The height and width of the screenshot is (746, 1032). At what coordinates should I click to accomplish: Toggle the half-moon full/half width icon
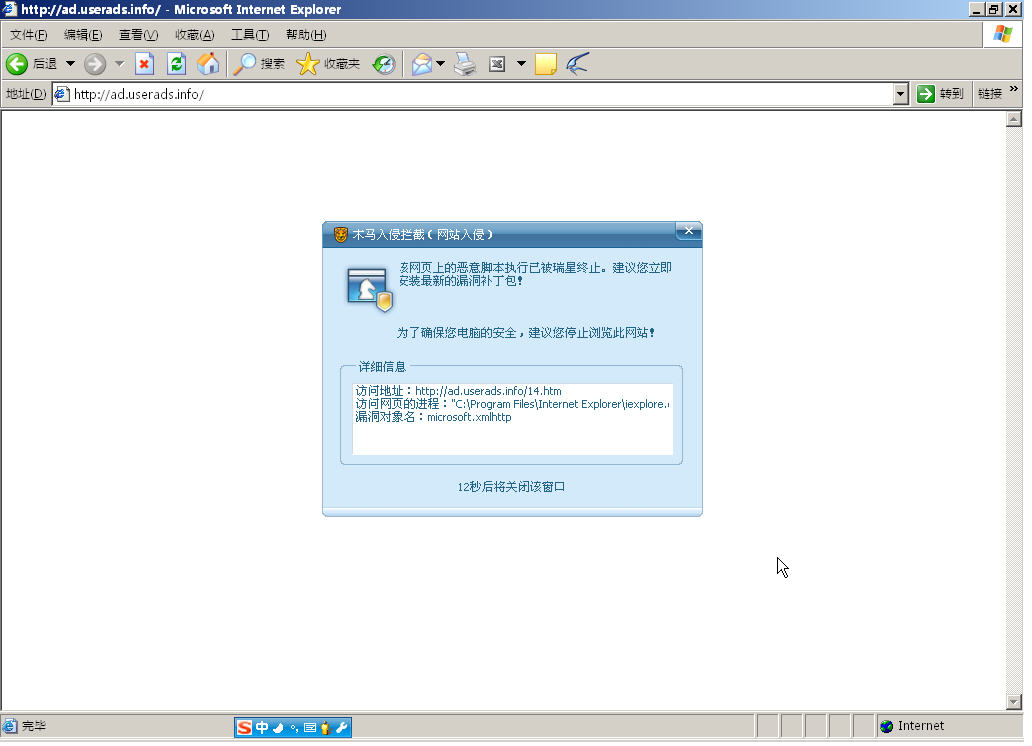(278, 728)
